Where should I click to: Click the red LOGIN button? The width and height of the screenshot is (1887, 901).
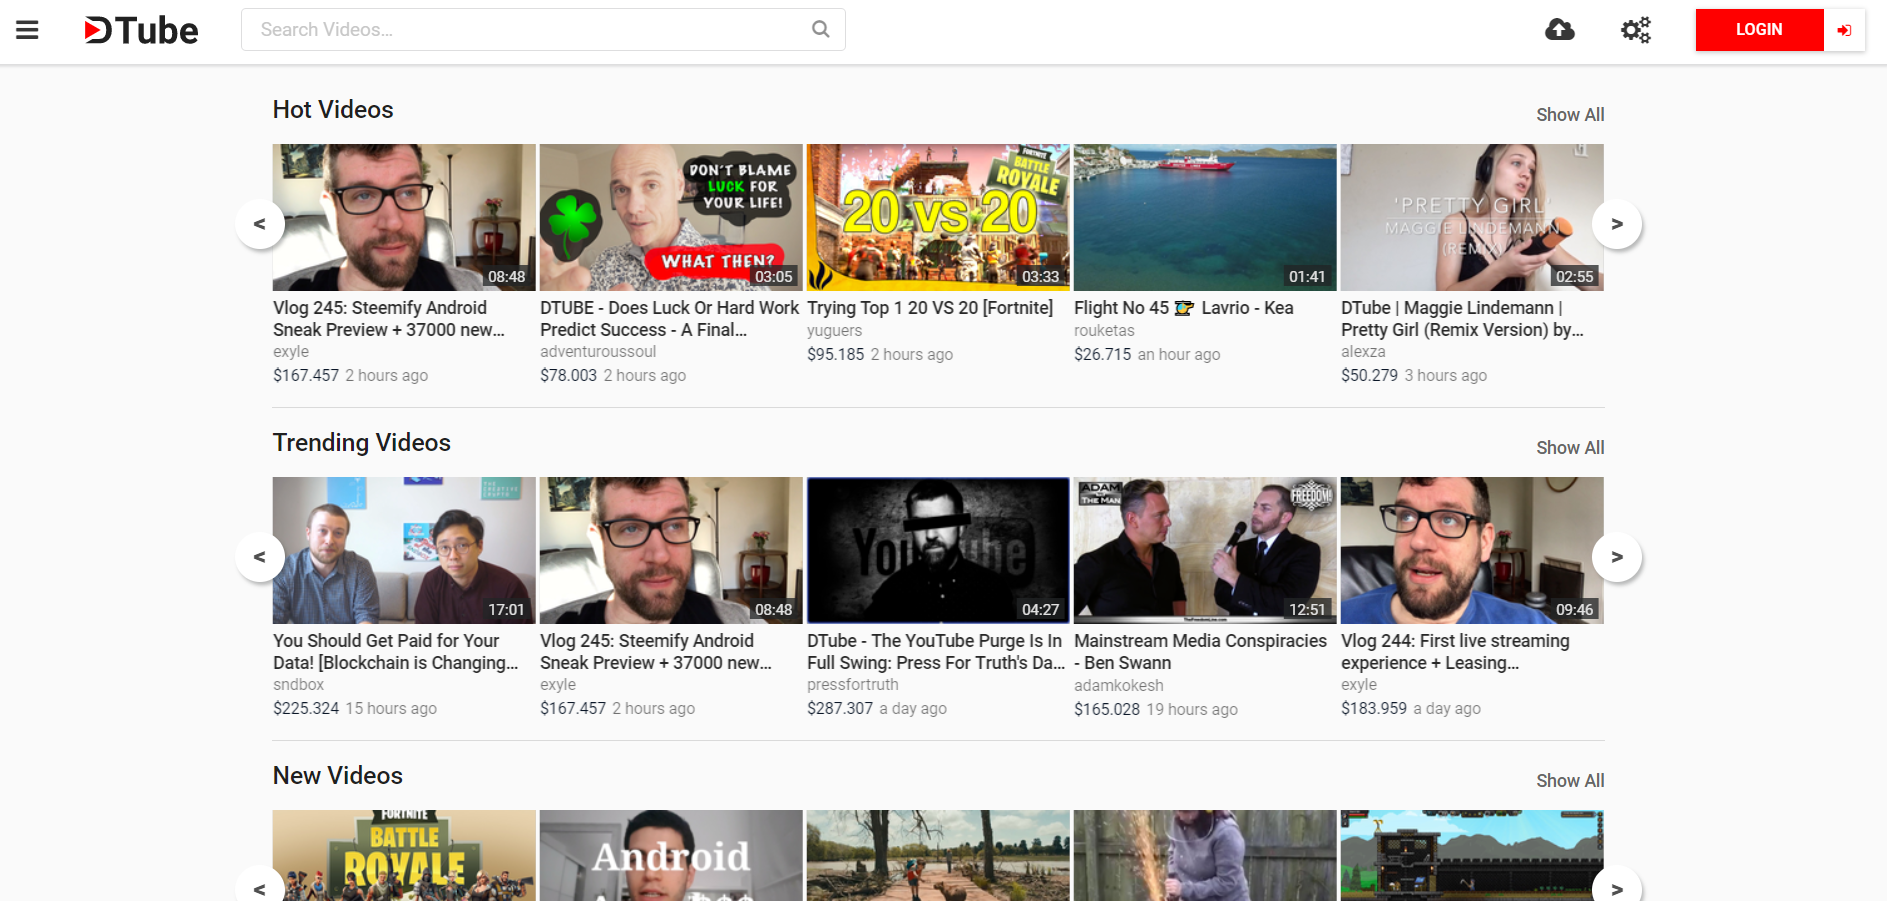click(1759, 30)
